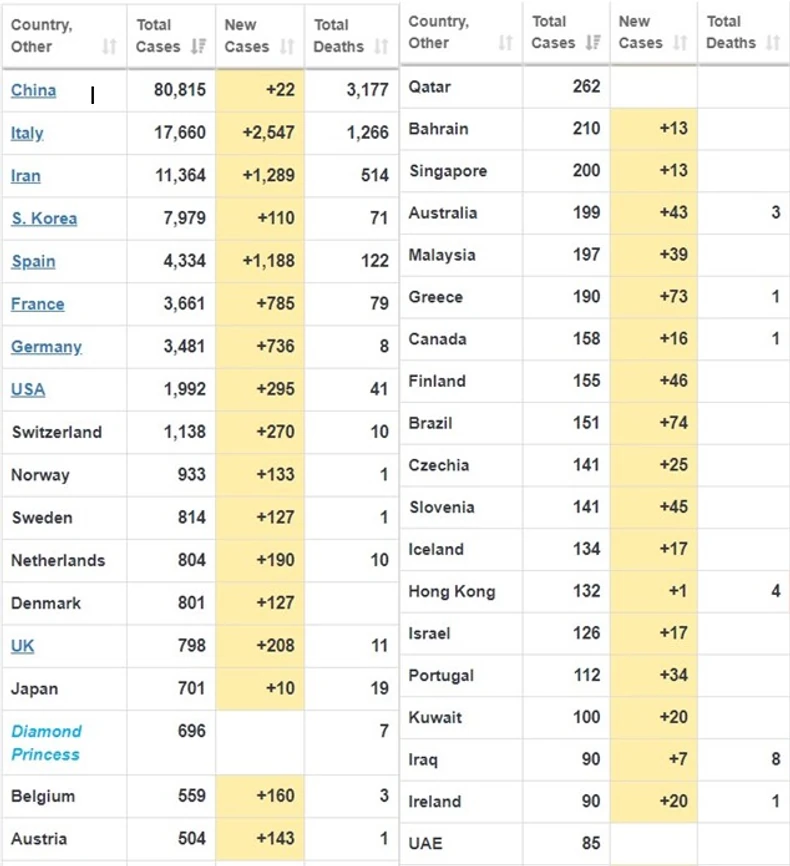The width and height of the screenshot is (790, 866).
Task: Click Total Cases sort icon above Qatar's 262
Action: tap(594, 42)
